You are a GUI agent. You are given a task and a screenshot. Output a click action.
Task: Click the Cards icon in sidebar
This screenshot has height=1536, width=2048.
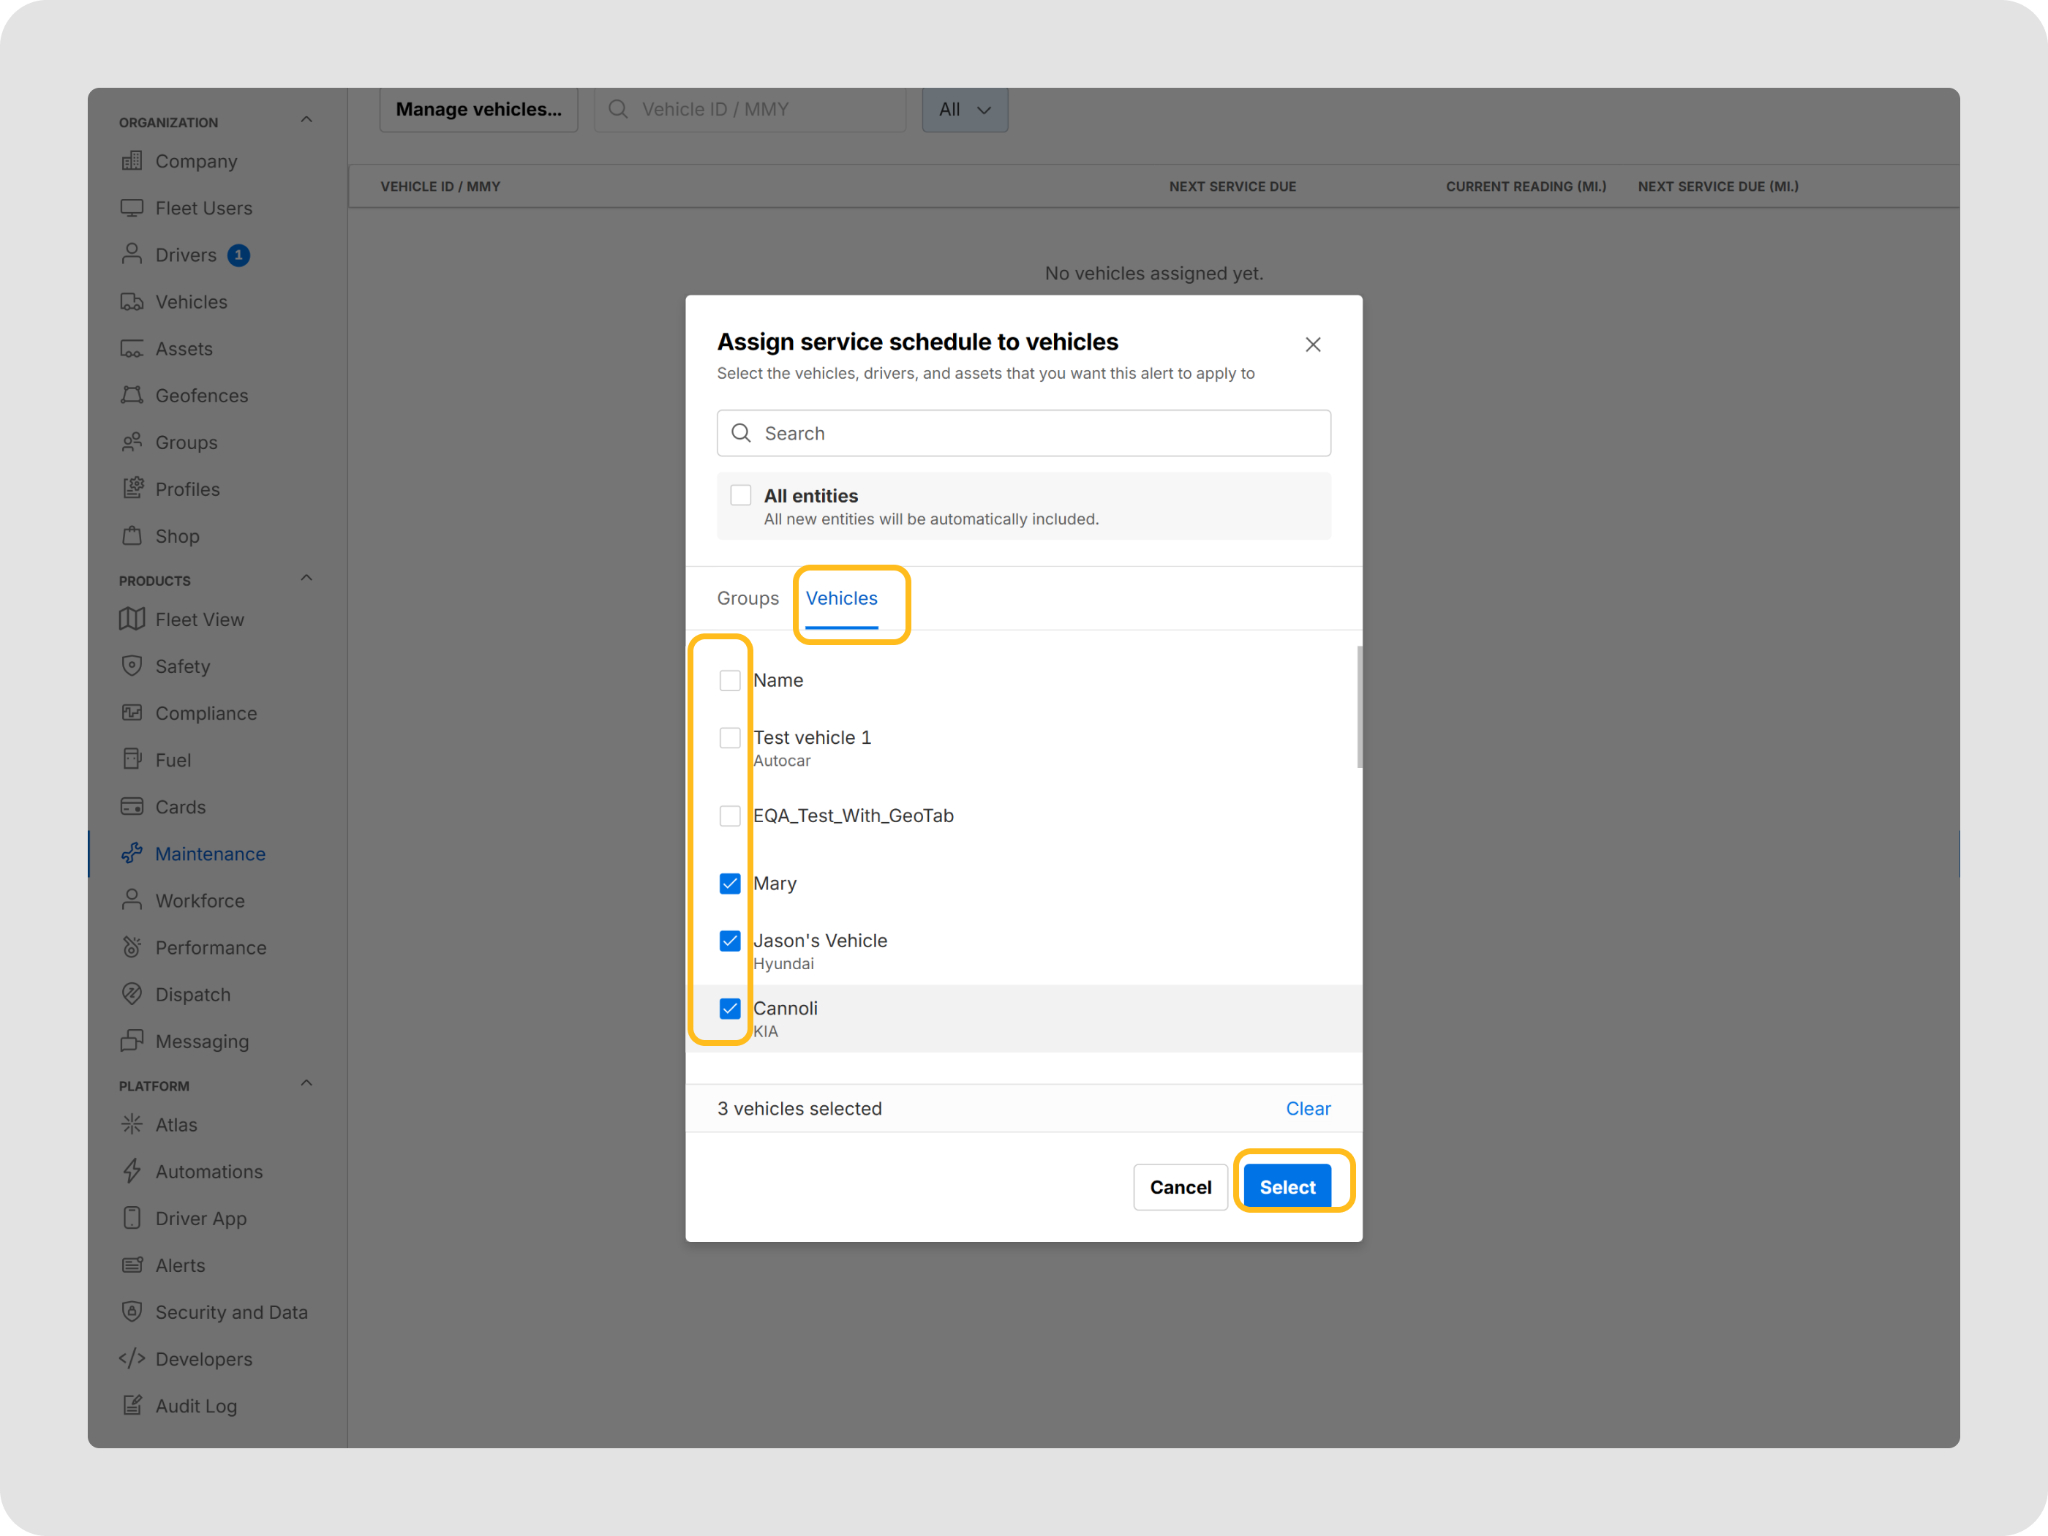click(x=132, y=806)
